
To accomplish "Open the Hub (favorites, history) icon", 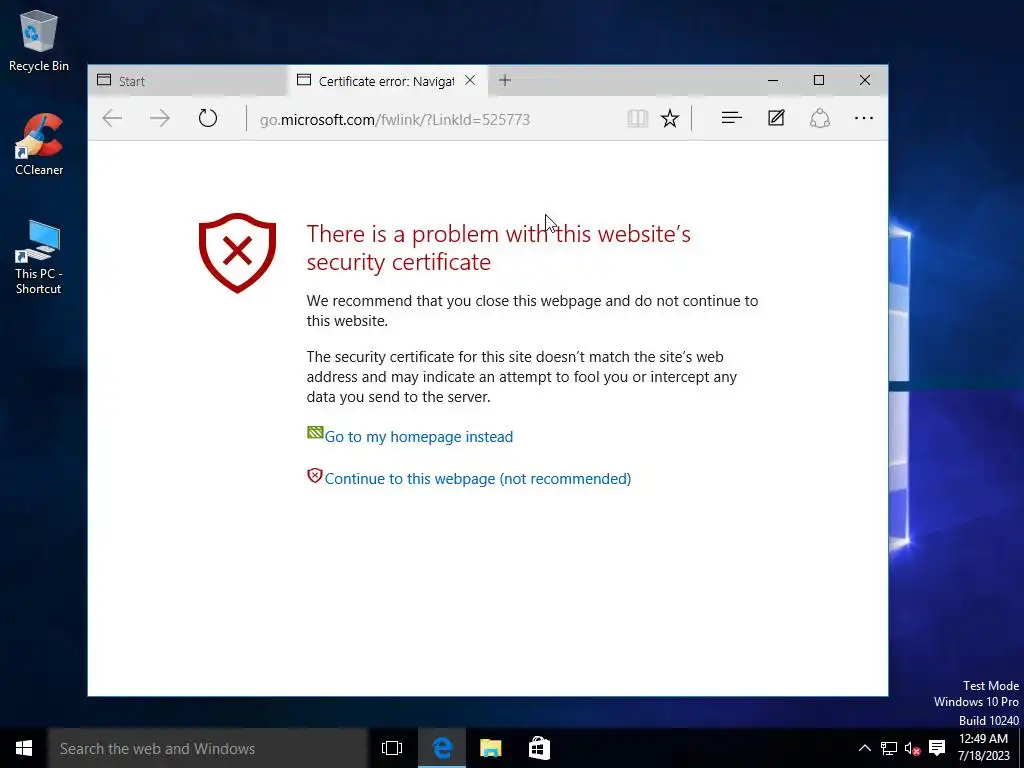I will pyautogui.click(x=731, y=118).
